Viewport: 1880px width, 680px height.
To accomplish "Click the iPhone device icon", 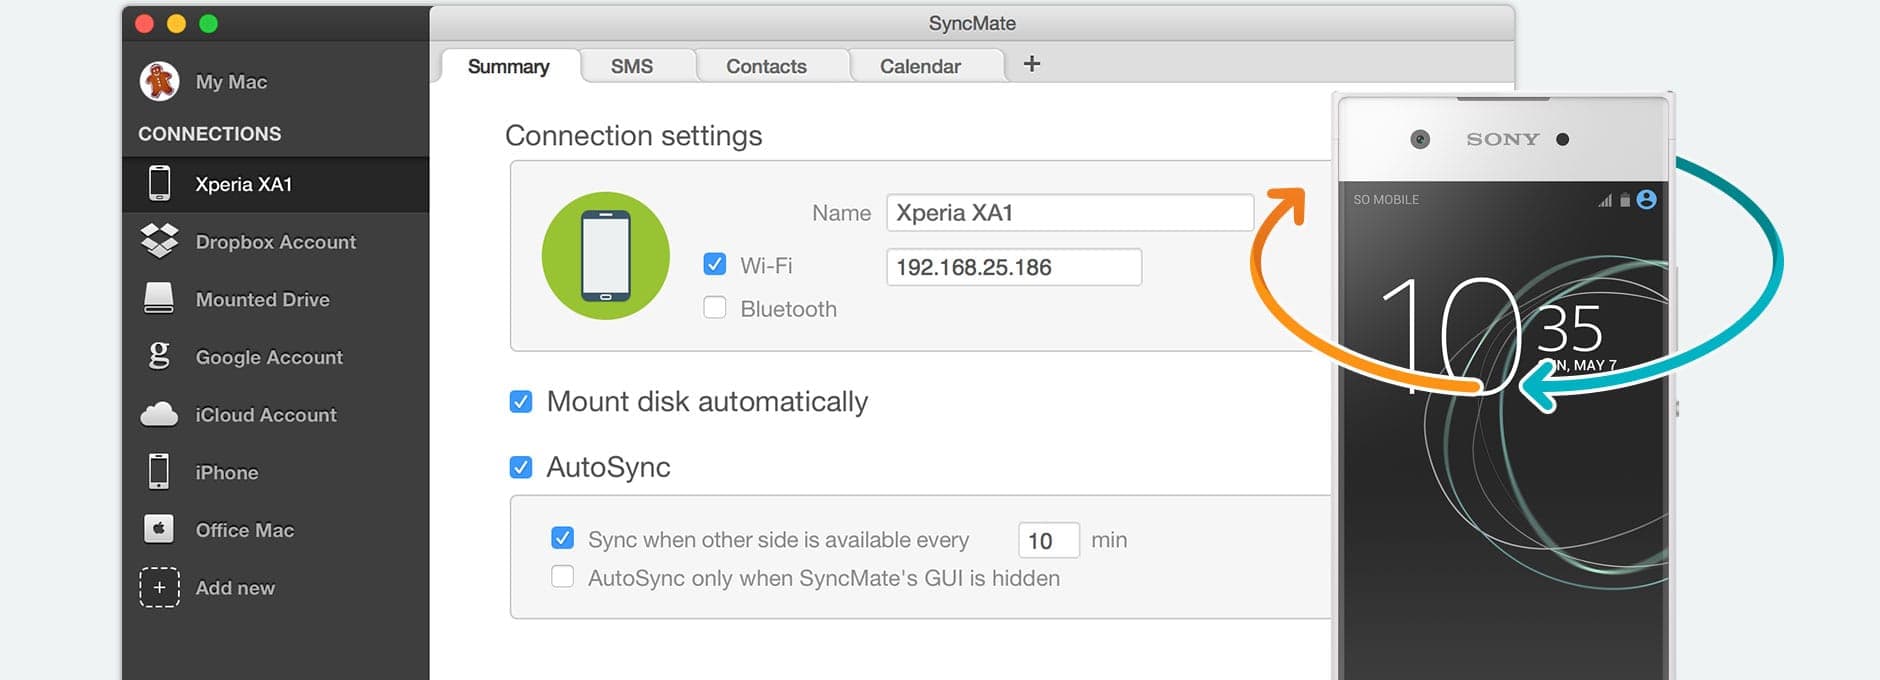I will pyautogui.click(x=159, y=471).
